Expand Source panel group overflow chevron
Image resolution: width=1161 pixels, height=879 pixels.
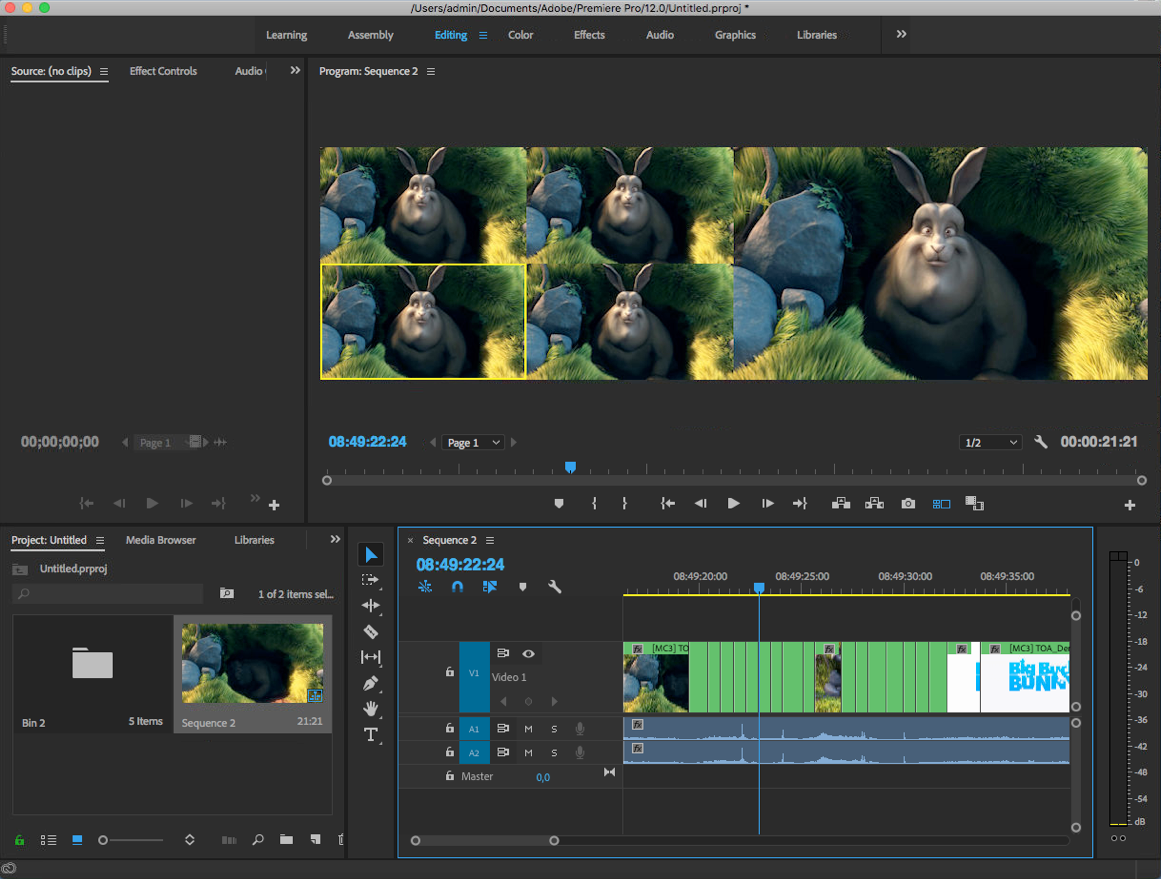pyautogui.click(x=295, y=70)
